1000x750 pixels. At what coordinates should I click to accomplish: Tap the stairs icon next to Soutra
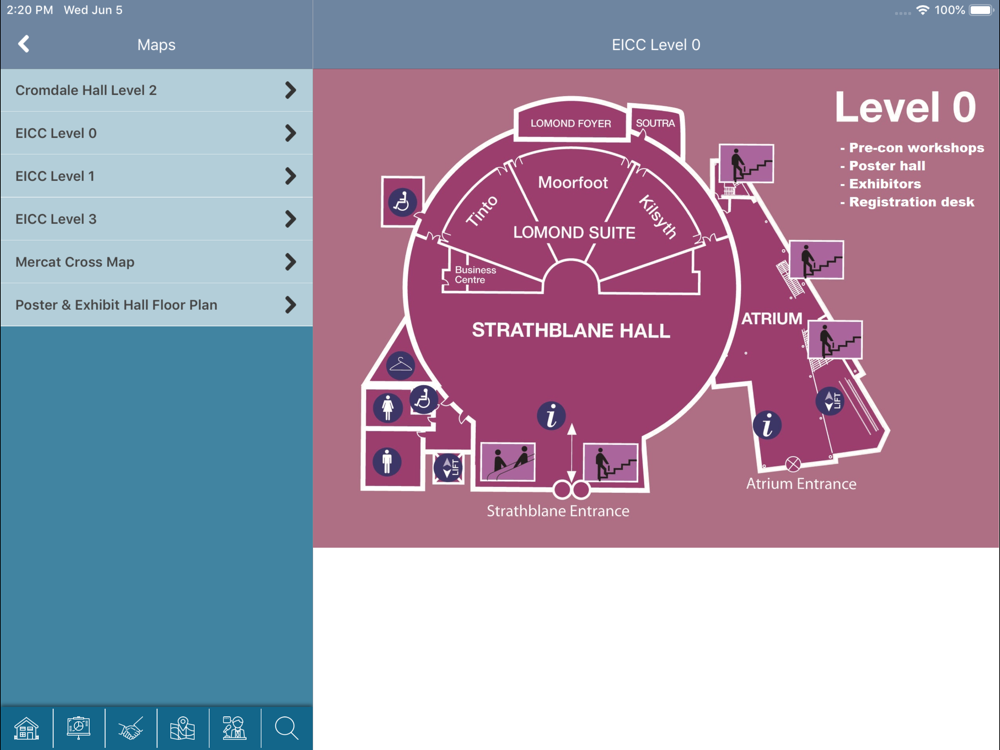pos(746,163)
